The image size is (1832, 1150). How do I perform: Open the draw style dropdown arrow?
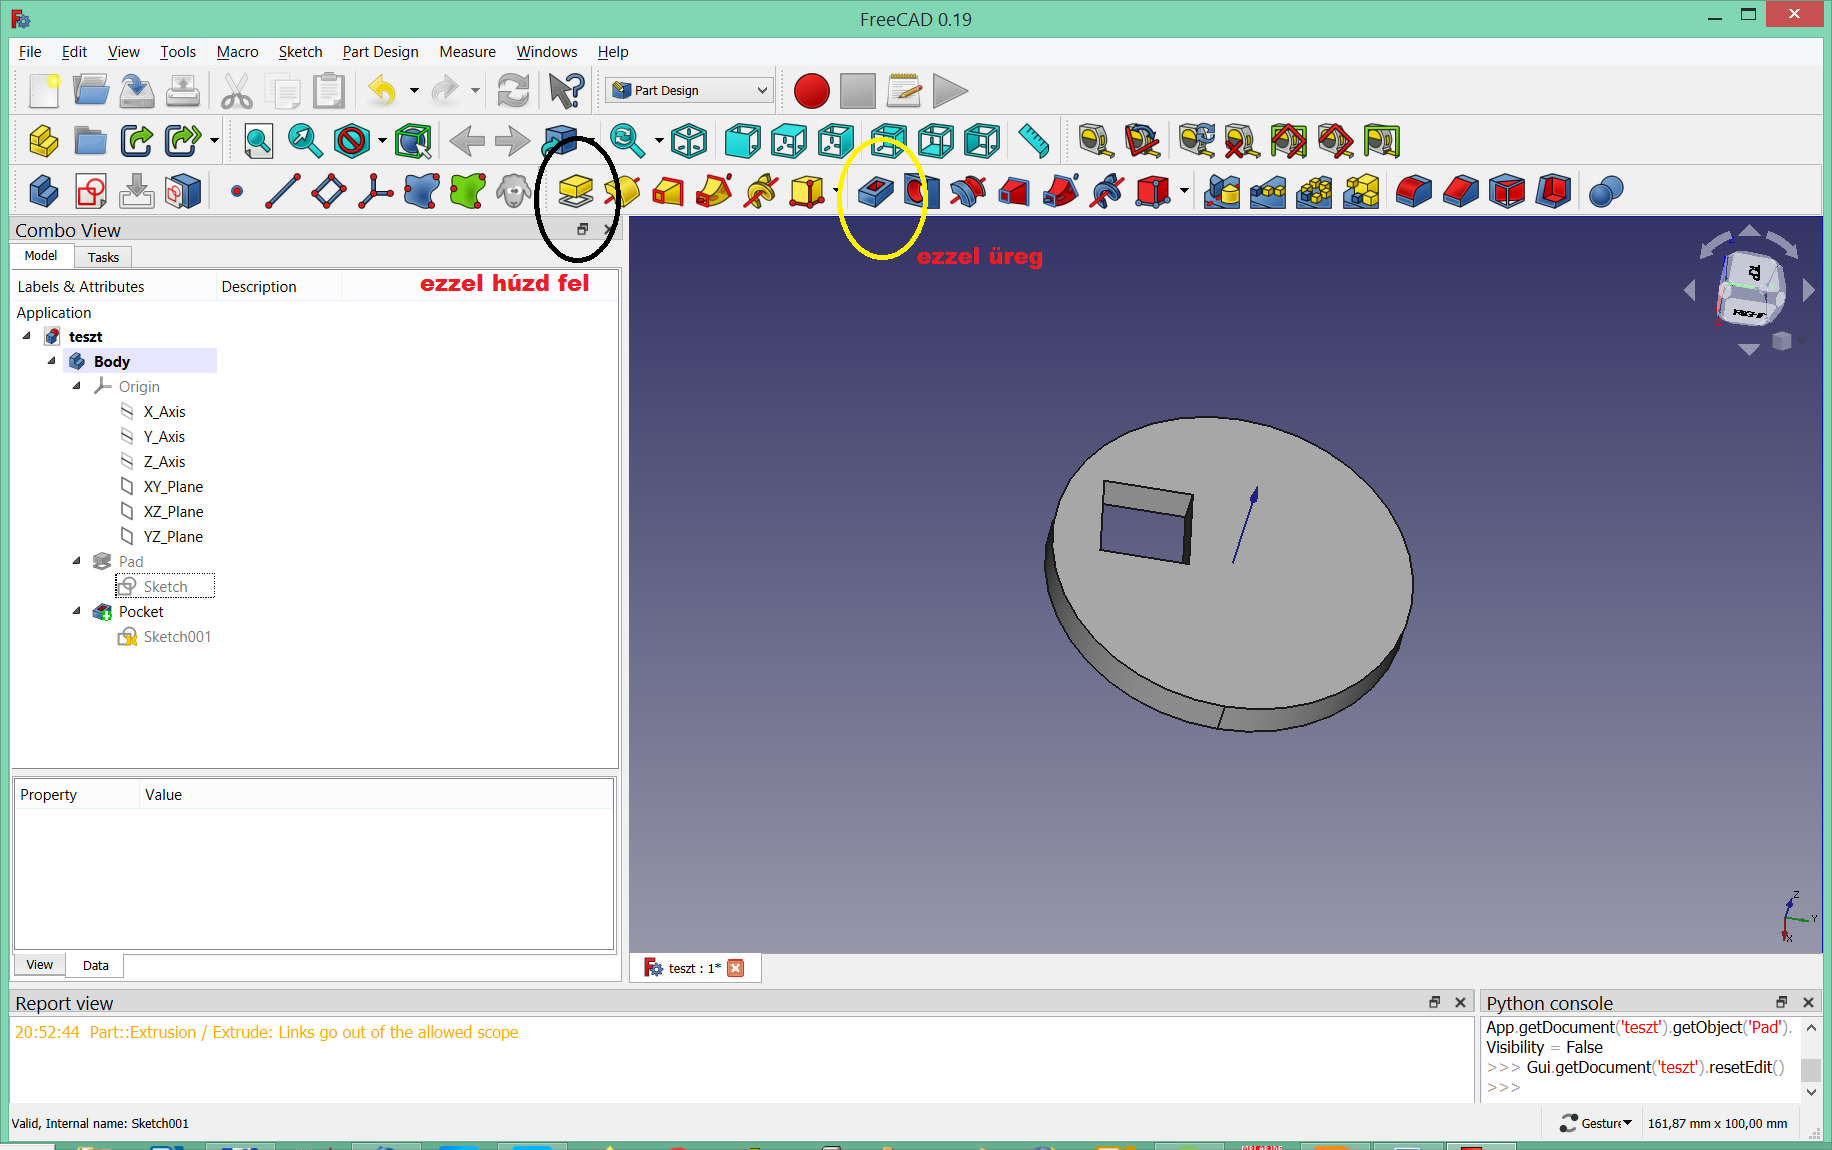[x=382, y=141]
